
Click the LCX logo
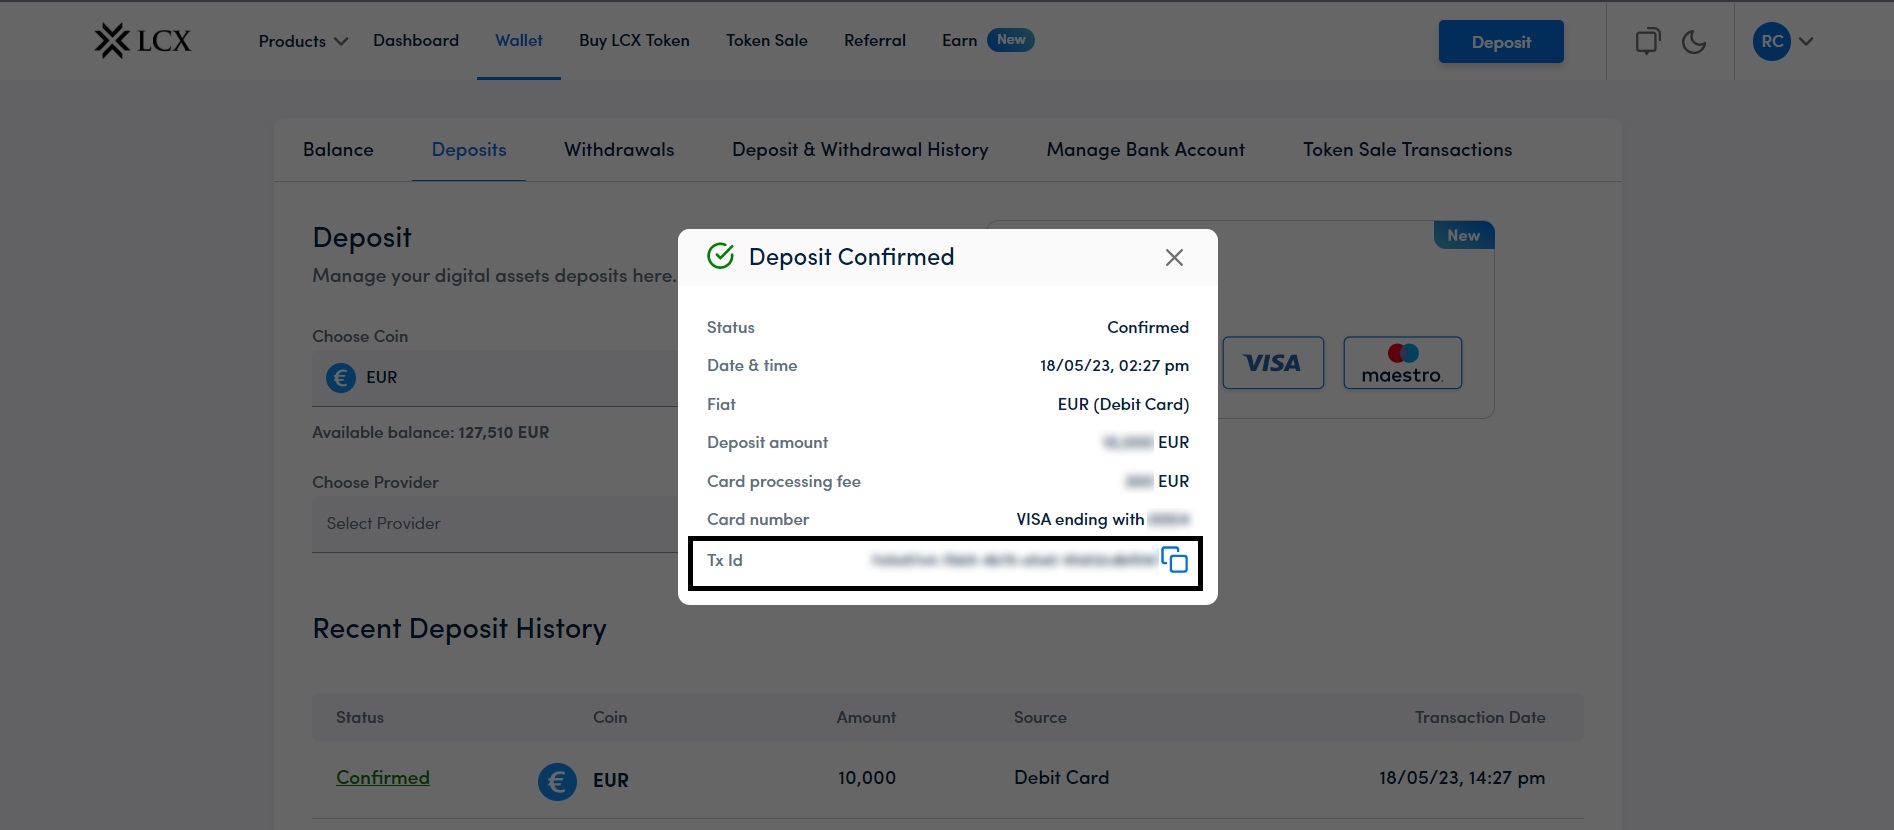tap(142, 41)
